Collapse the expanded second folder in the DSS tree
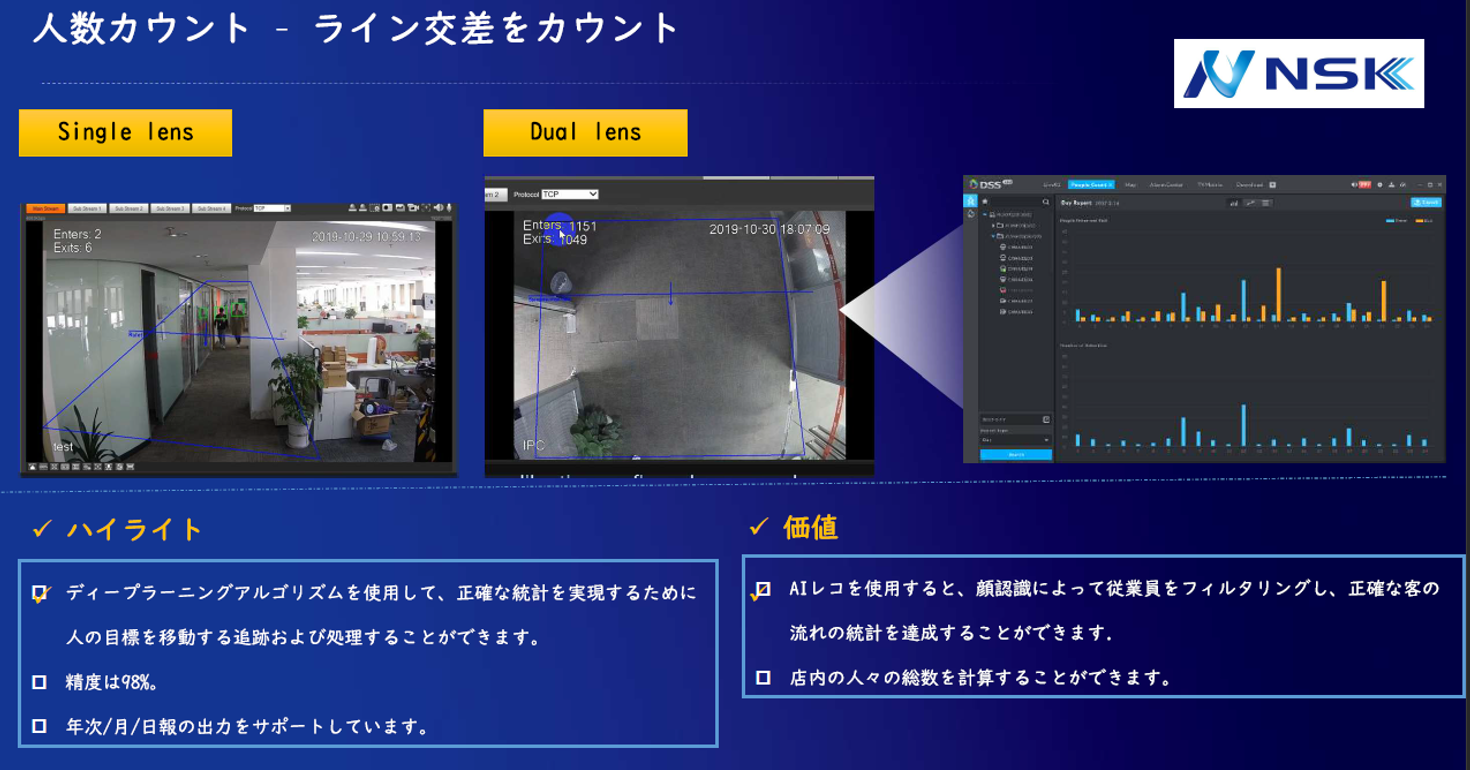This screenshot has height=770, width=1473. [x=993, y=236]
